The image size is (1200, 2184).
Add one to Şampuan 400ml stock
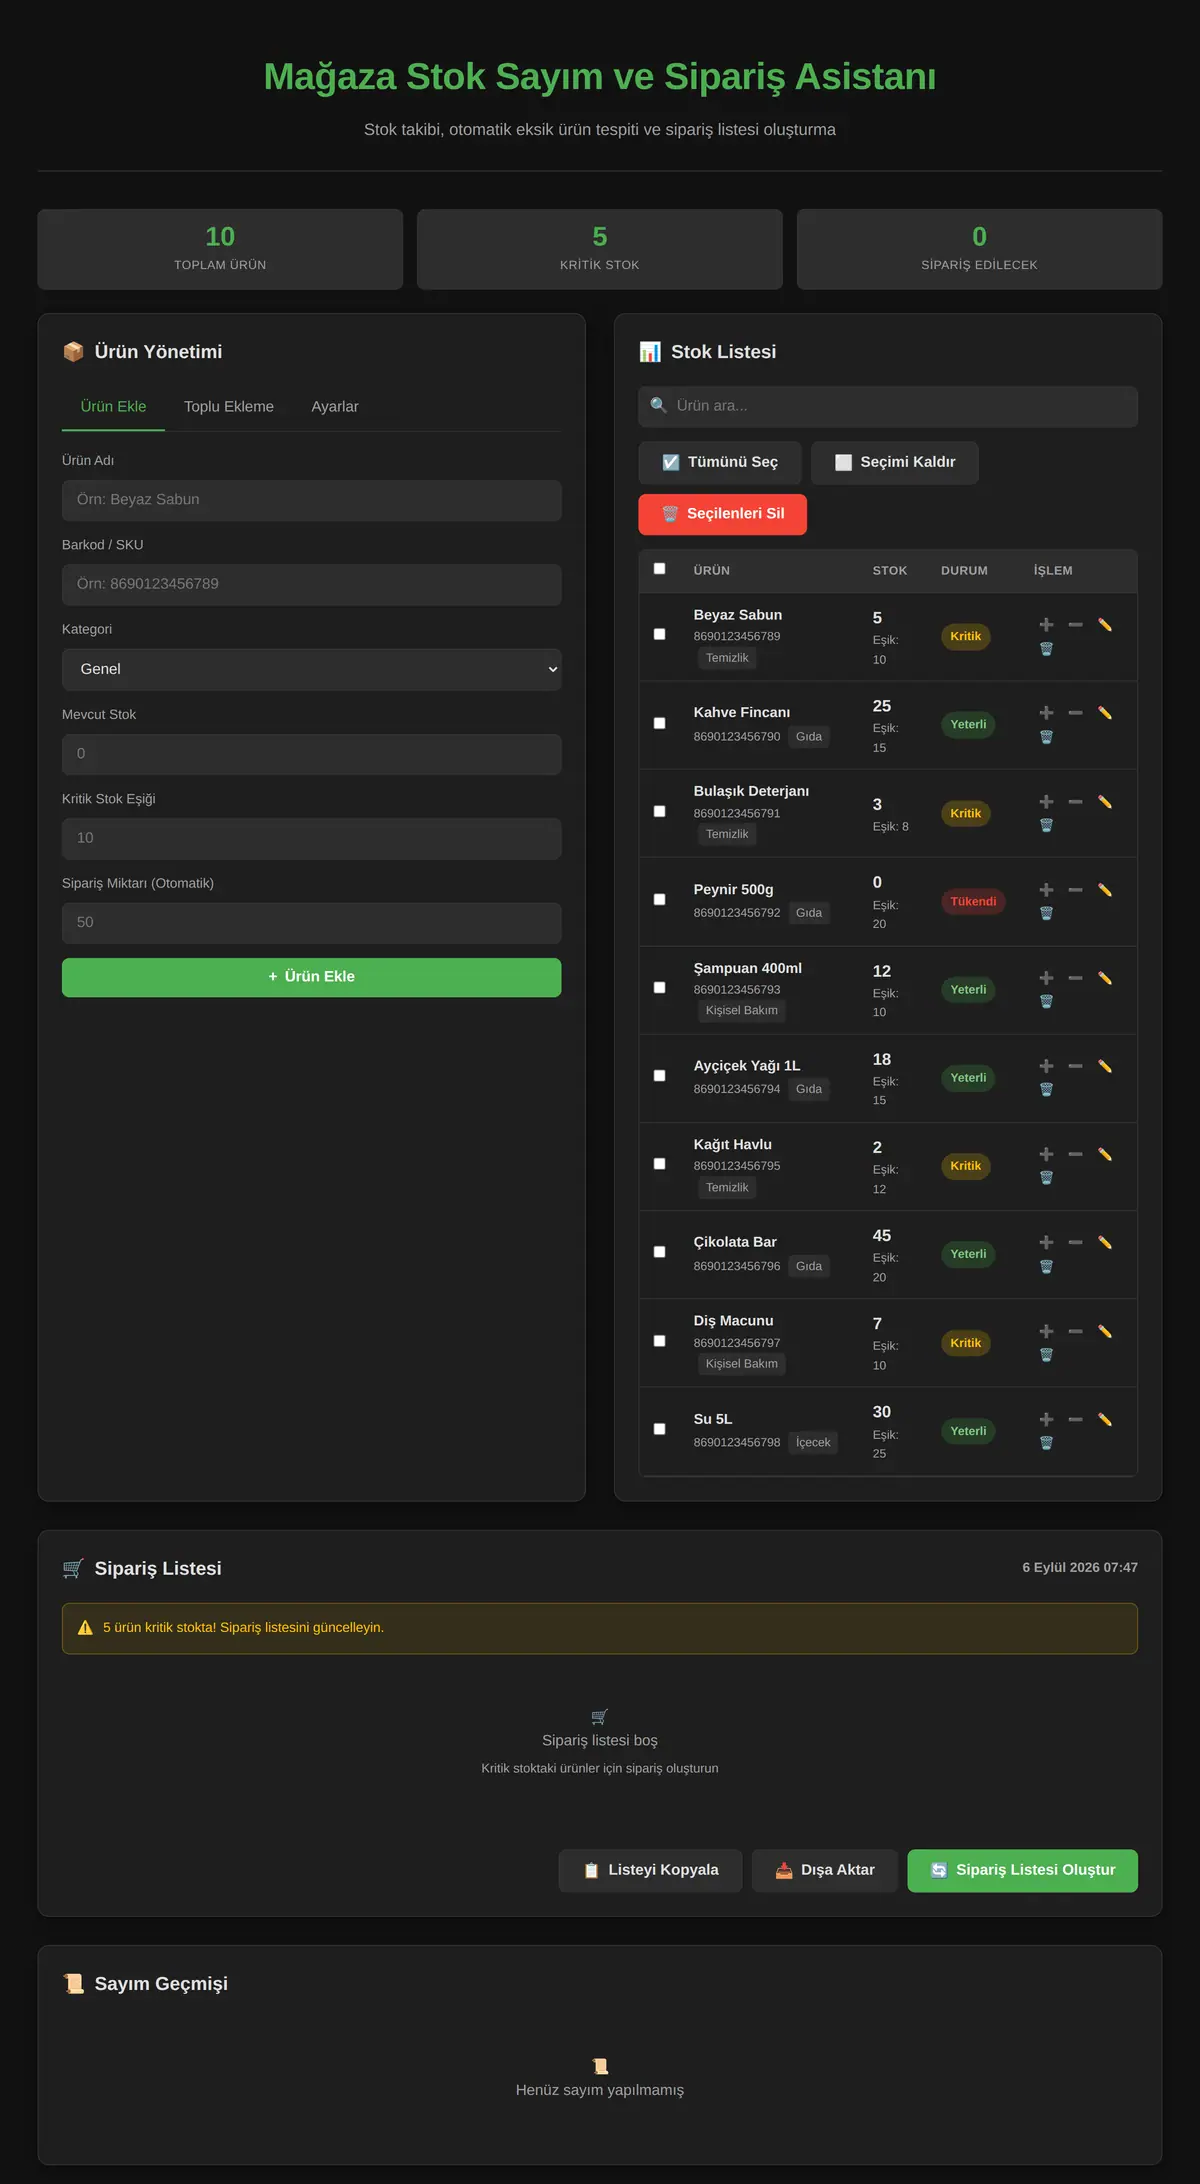point(1046,978)
